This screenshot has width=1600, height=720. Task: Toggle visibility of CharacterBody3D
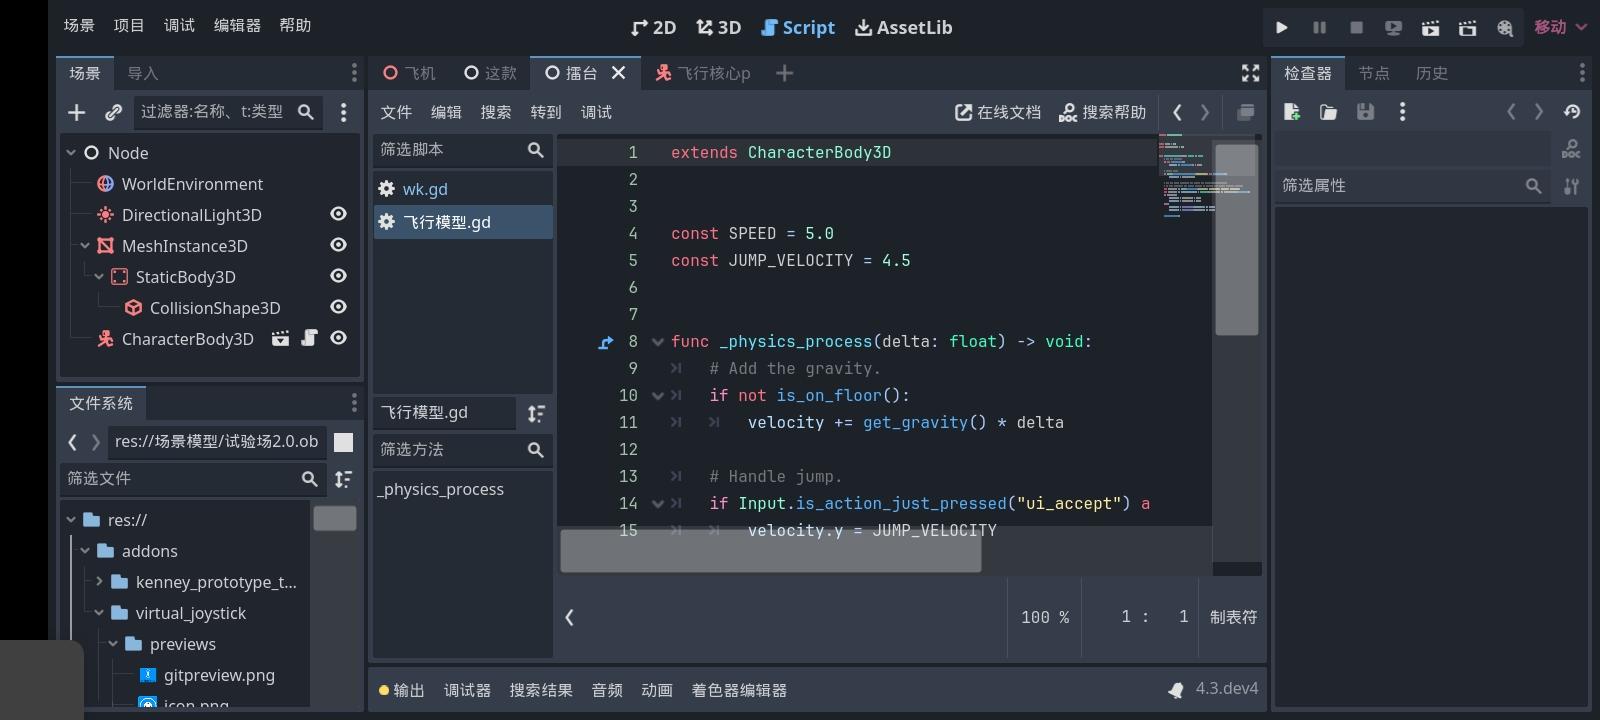(338, 338)
